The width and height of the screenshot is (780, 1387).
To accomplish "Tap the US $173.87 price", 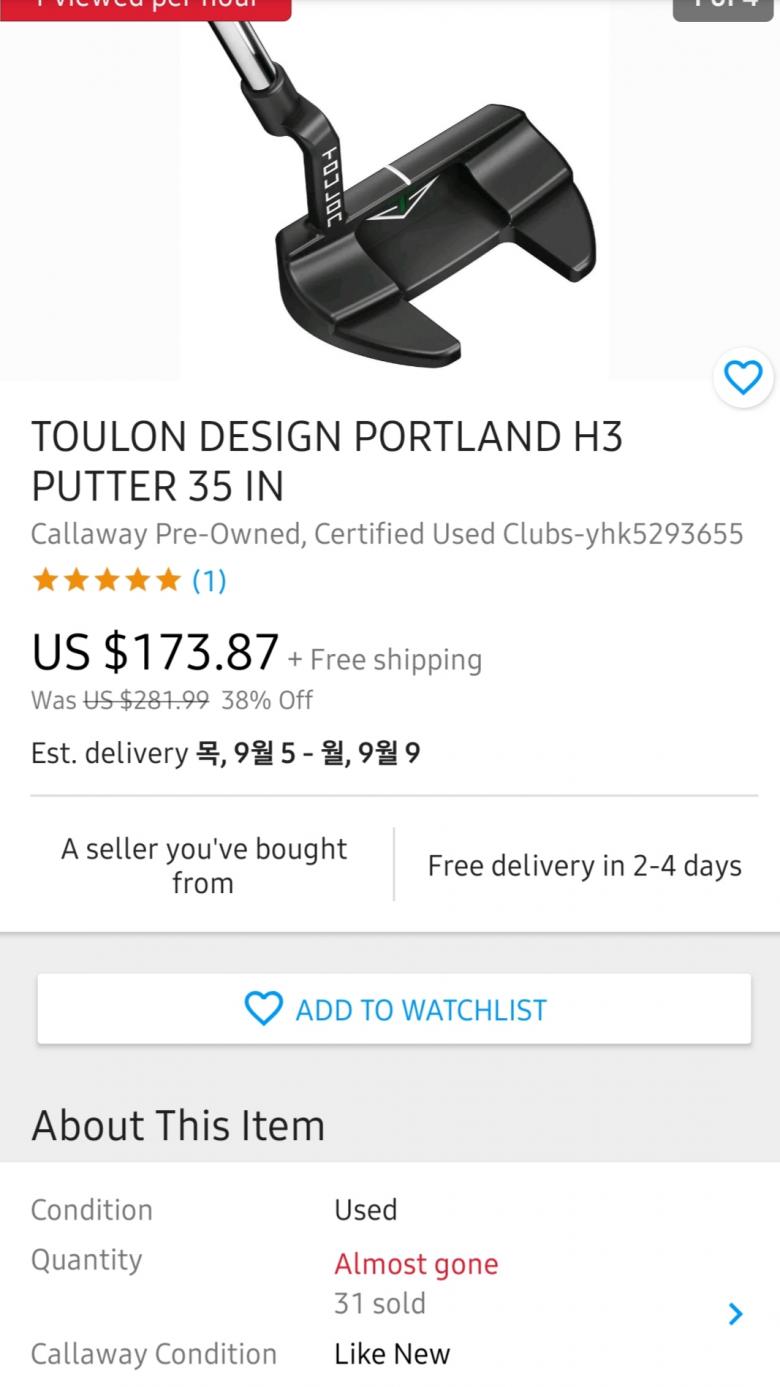I will pos(155,653).
